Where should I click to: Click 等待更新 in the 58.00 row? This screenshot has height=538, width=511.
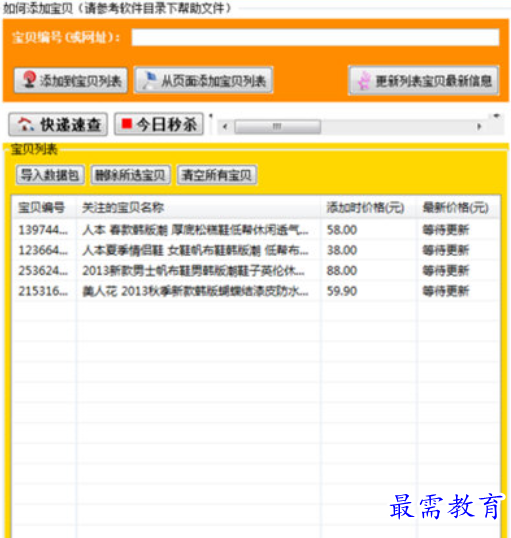(x=445, y=230)
